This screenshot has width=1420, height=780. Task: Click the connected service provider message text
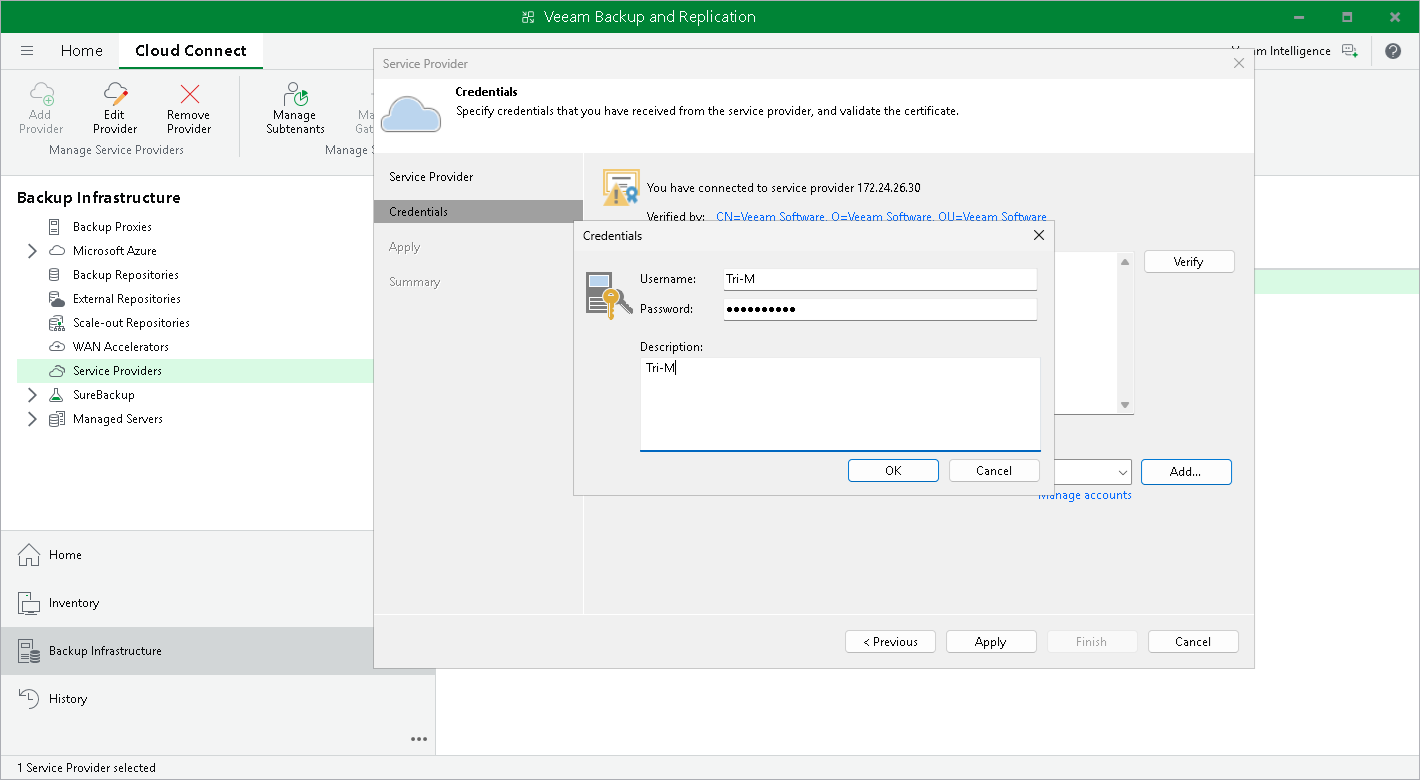tap(783, 188)
